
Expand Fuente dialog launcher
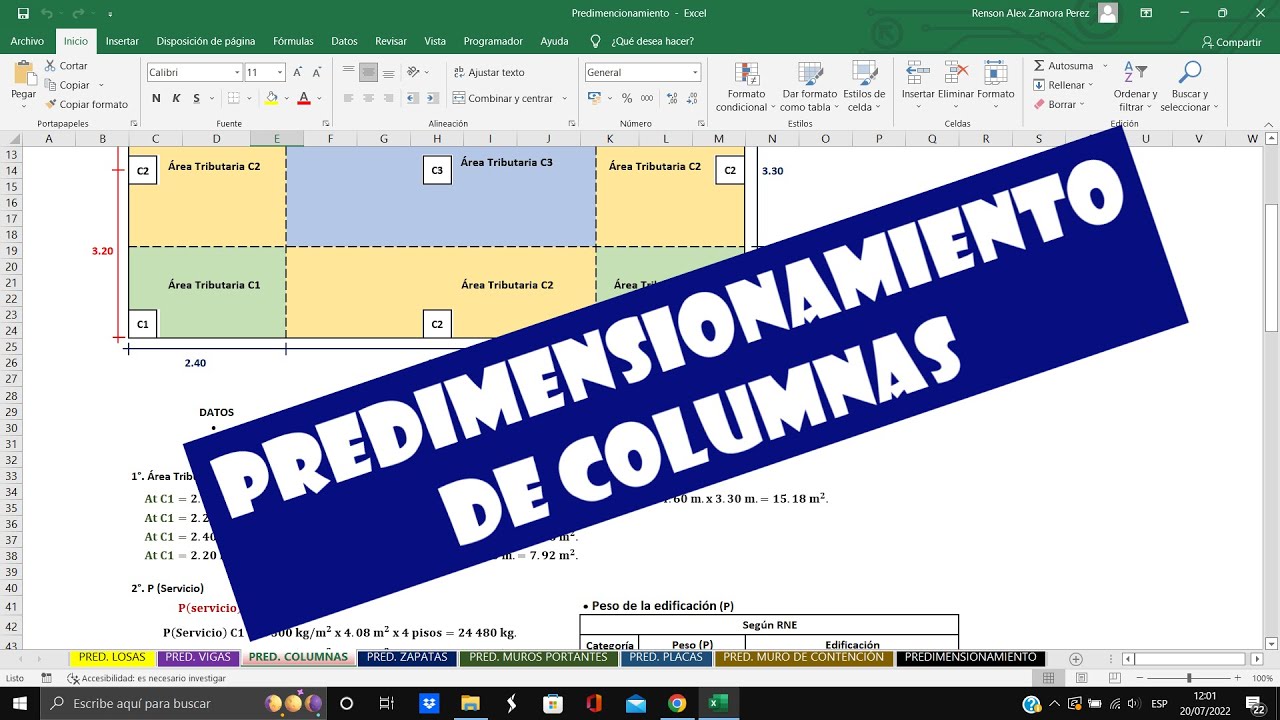[x=324, y=124]
